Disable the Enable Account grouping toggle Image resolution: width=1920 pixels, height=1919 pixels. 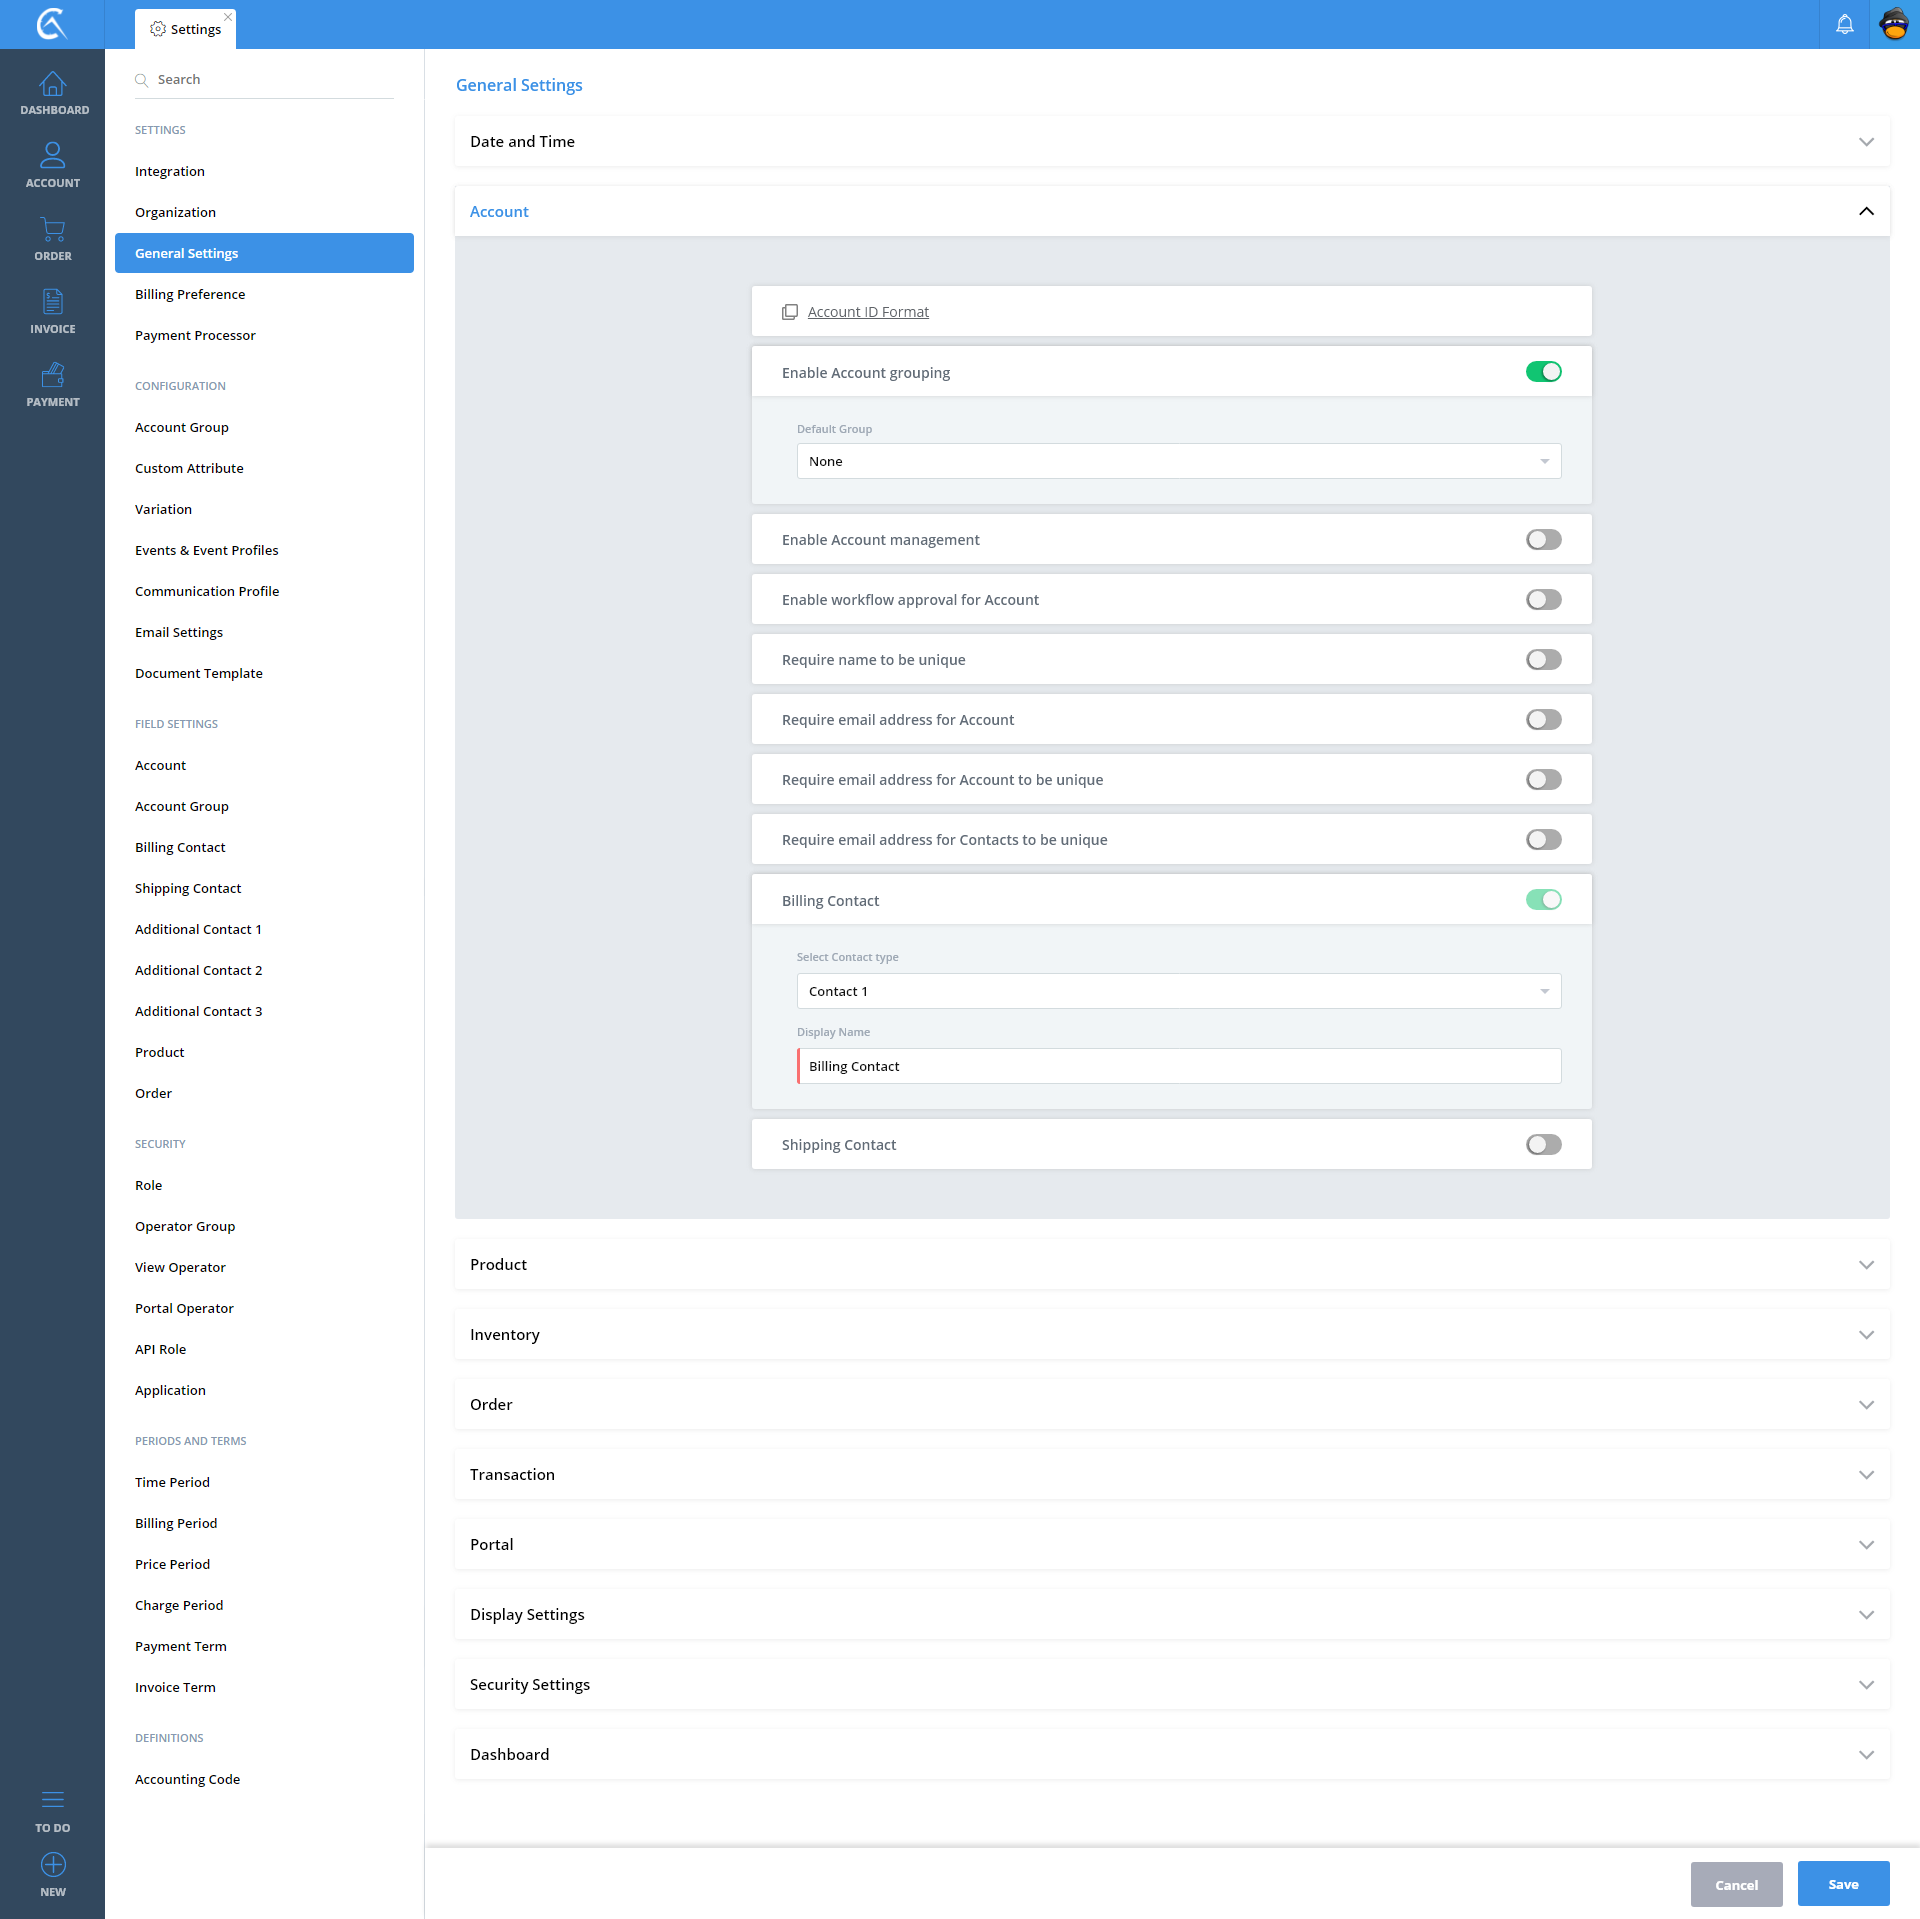(1543, 372)
